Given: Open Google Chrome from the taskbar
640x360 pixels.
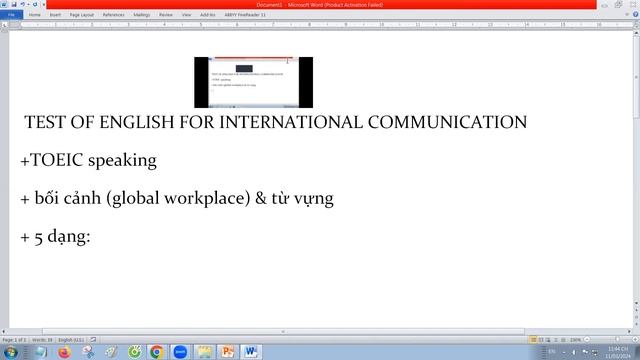Looking at the screenshot, I should pyautogui.click(x=157, y=352).
